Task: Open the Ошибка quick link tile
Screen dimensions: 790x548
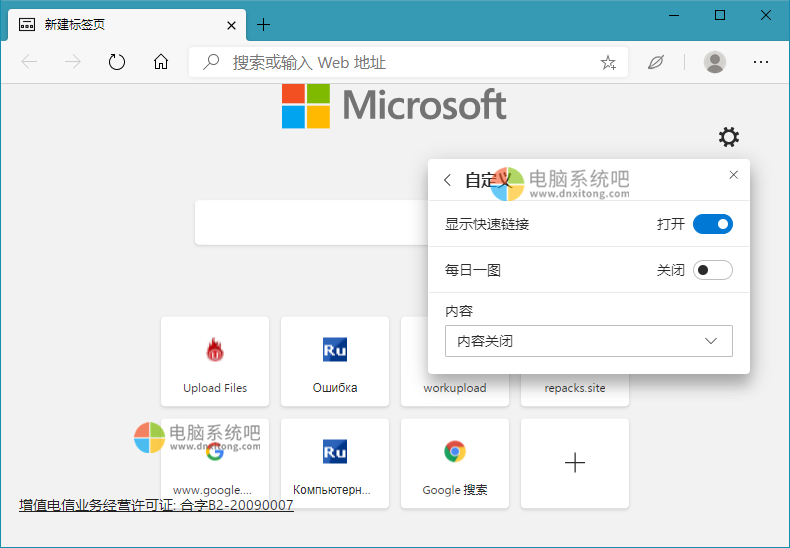Action: click(335, 361)
